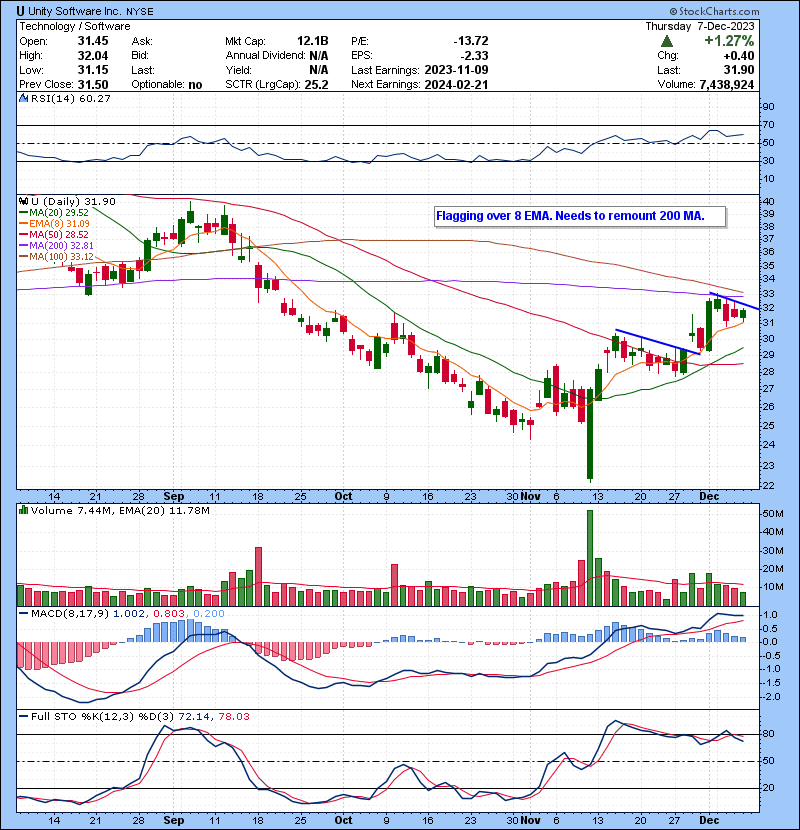This screenshot has width=800, height=830.
Task: Click the 40 price level on the price axis
Action: [x=768, y=202]
